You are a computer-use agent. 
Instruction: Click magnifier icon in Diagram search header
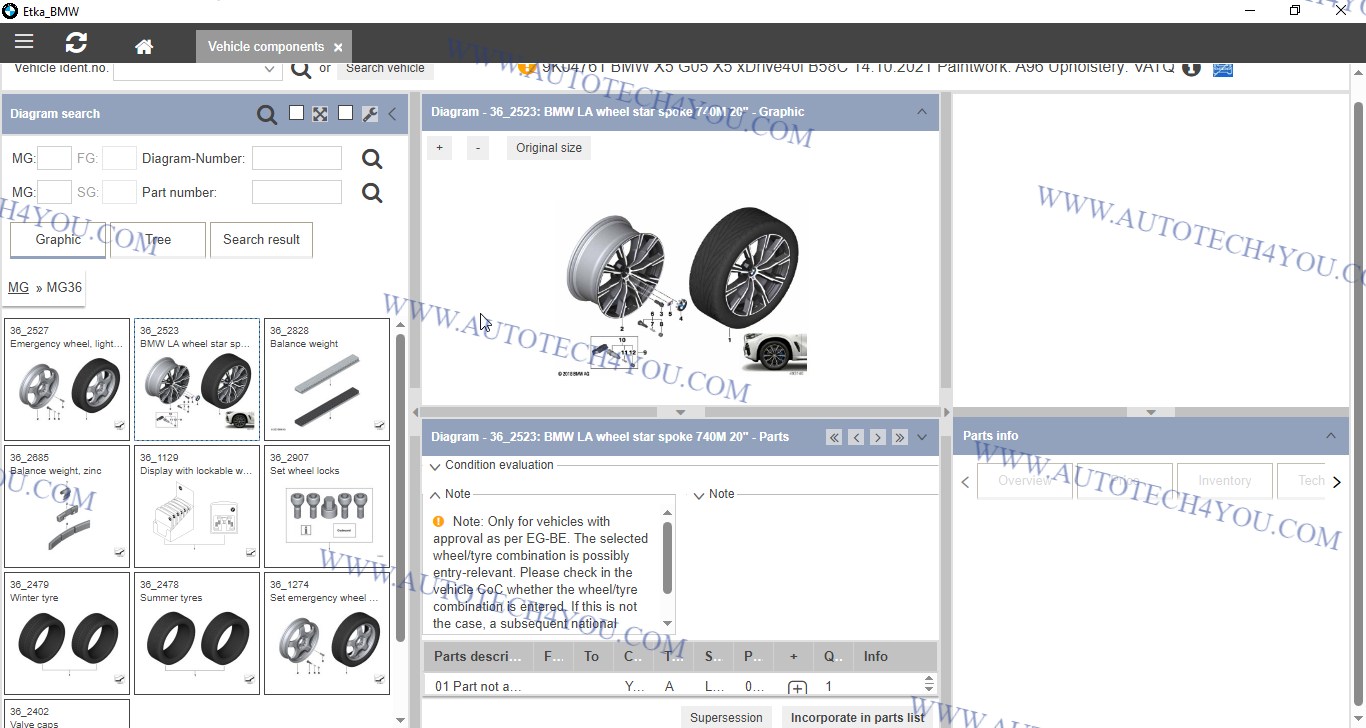(267, 115)
